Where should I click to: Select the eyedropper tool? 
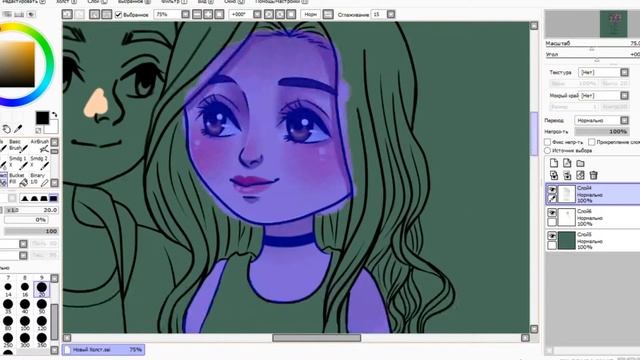pos(18,129)
